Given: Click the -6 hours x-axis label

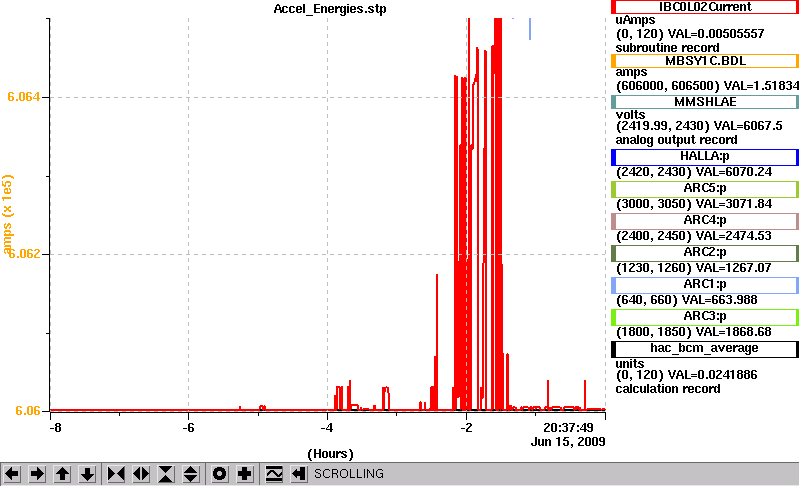Looking at the screenshot, I should tap(189, 428).
